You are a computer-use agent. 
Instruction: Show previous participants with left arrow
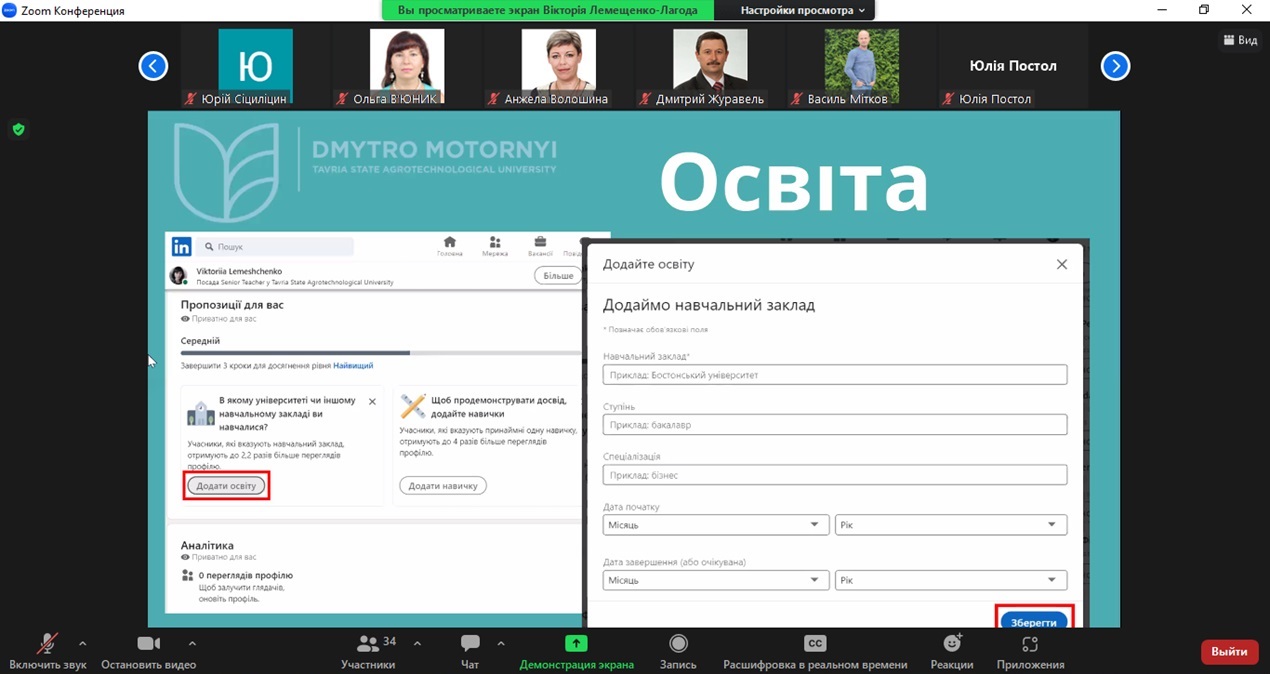click(153, 66)
